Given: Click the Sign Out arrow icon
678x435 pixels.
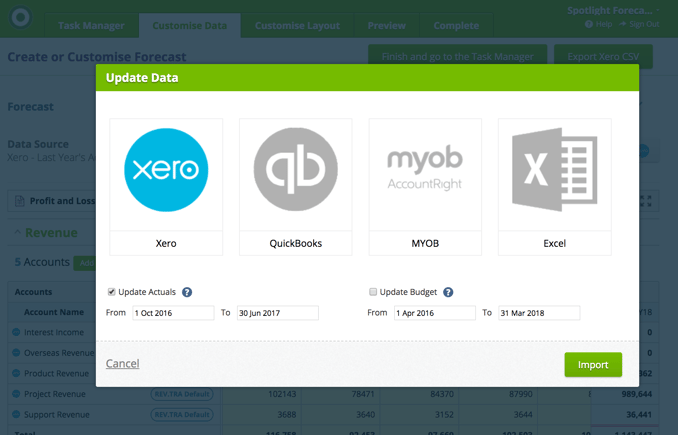Looking at the screenshot, I should (x=622, y=24).
